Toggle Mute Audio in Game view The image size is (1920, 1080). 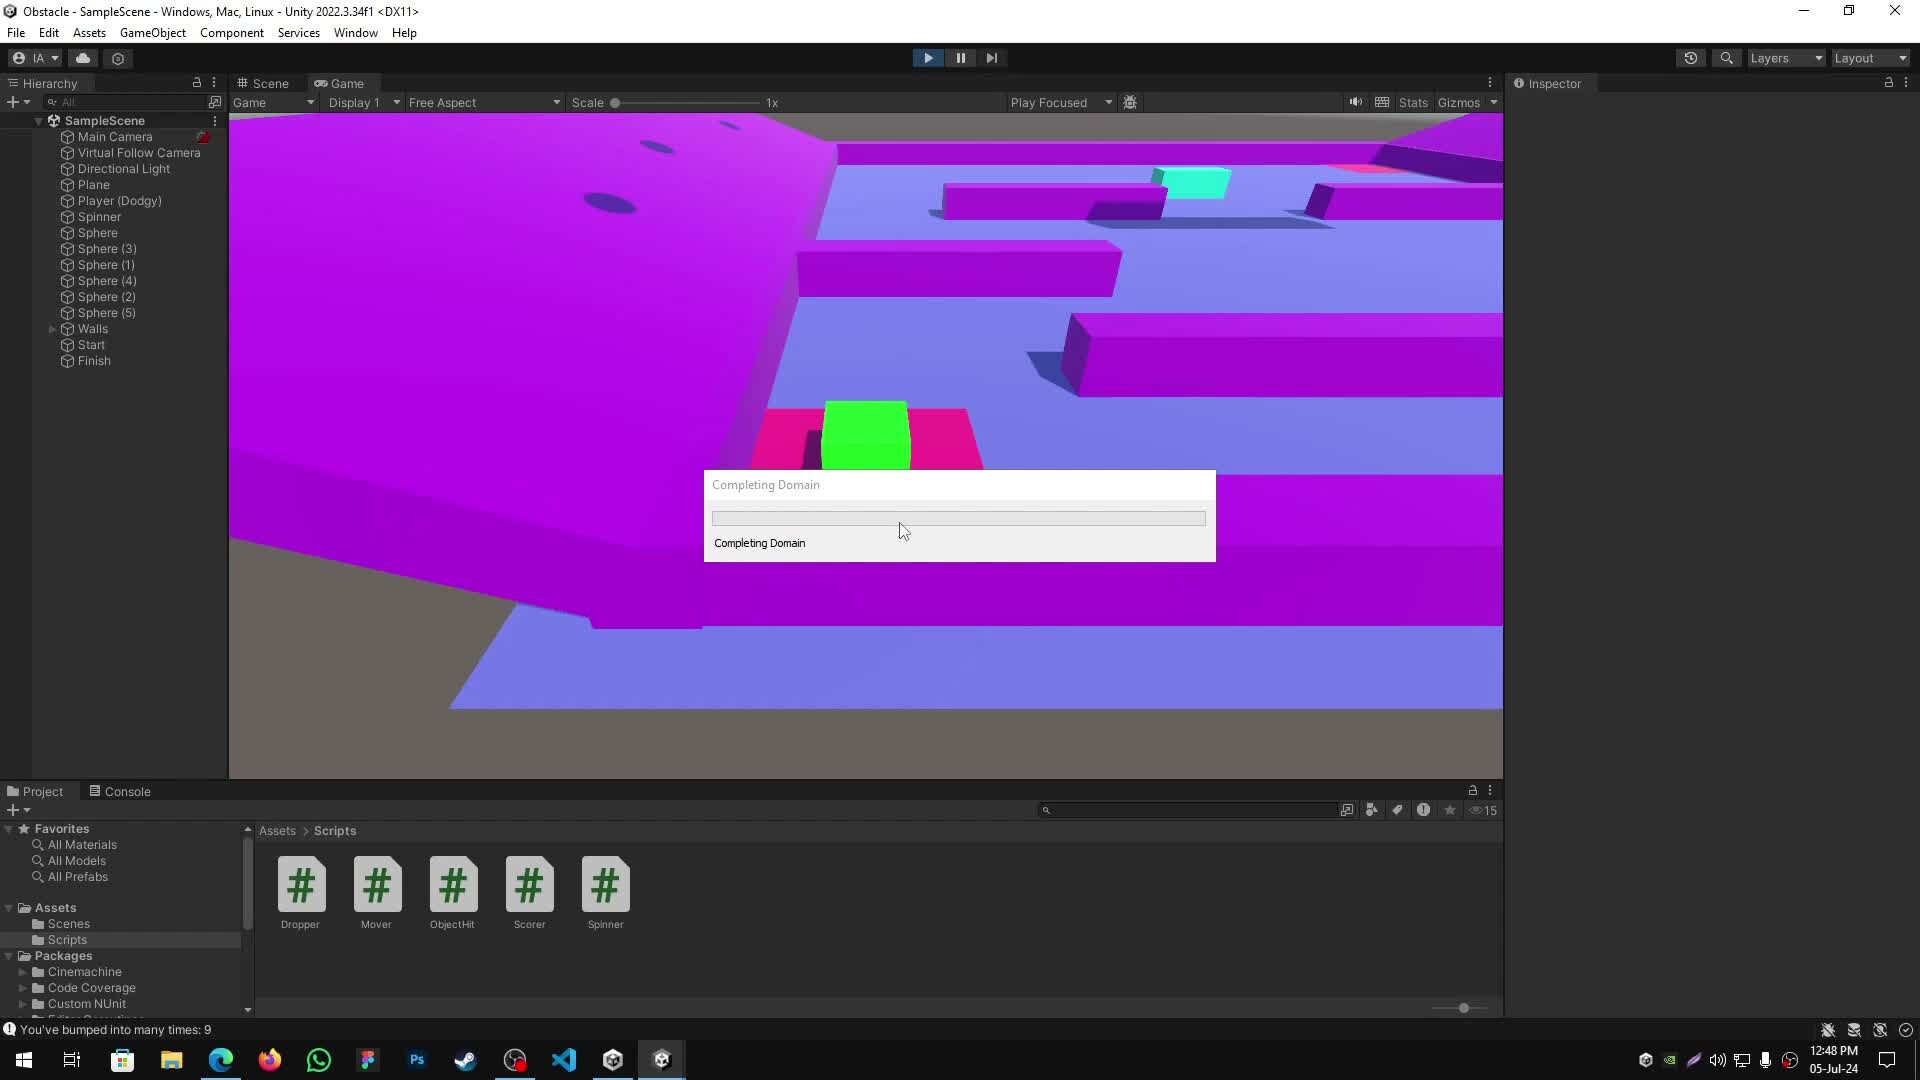pos(1355,102)
